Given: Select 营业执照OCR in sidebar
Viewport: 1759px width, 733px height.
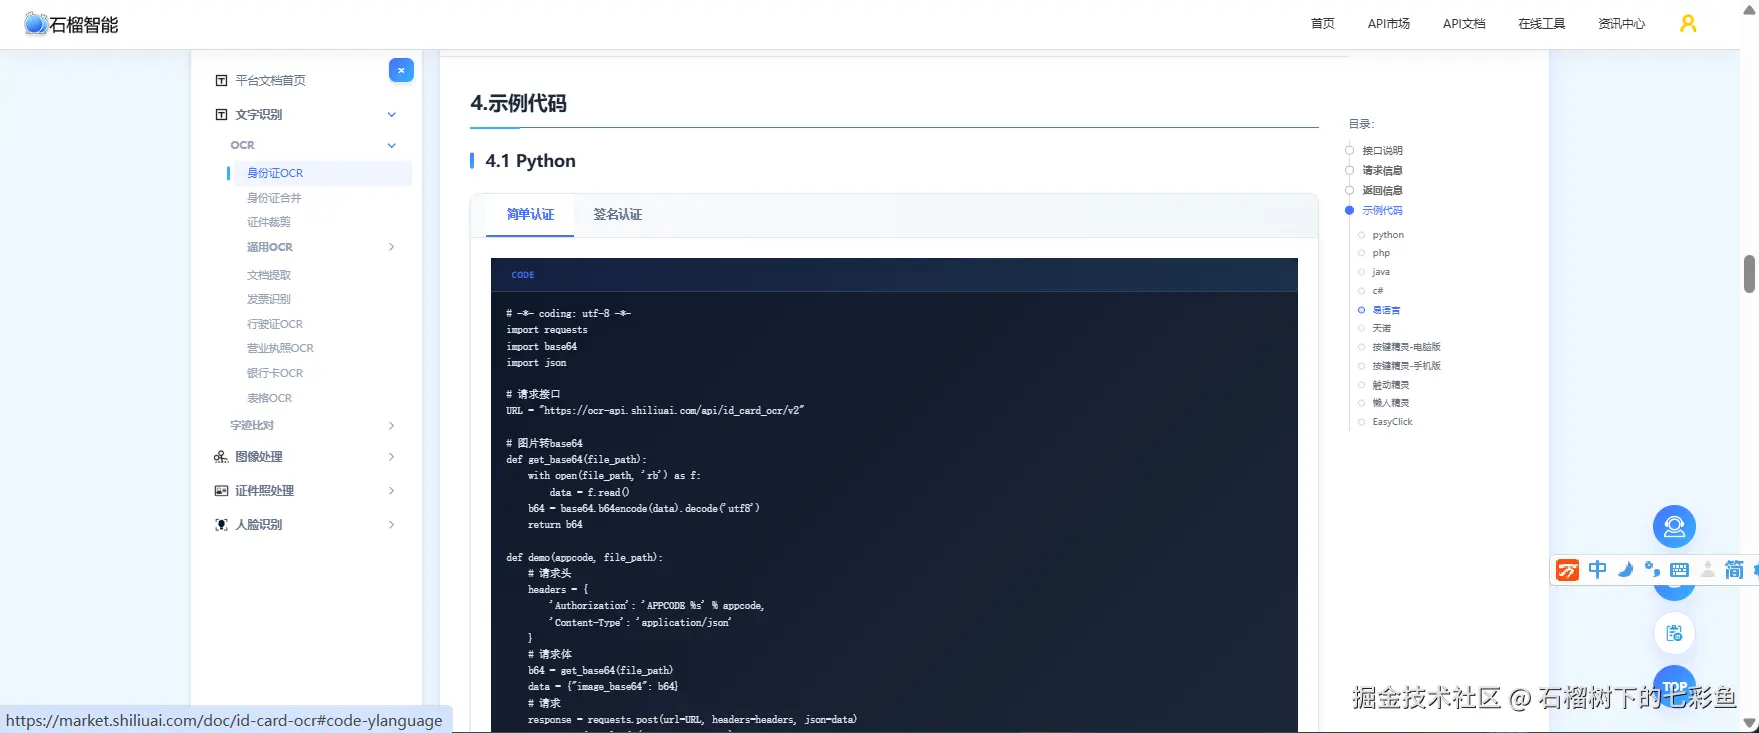Looking at the screenshot, I should [x=280, y=348].
